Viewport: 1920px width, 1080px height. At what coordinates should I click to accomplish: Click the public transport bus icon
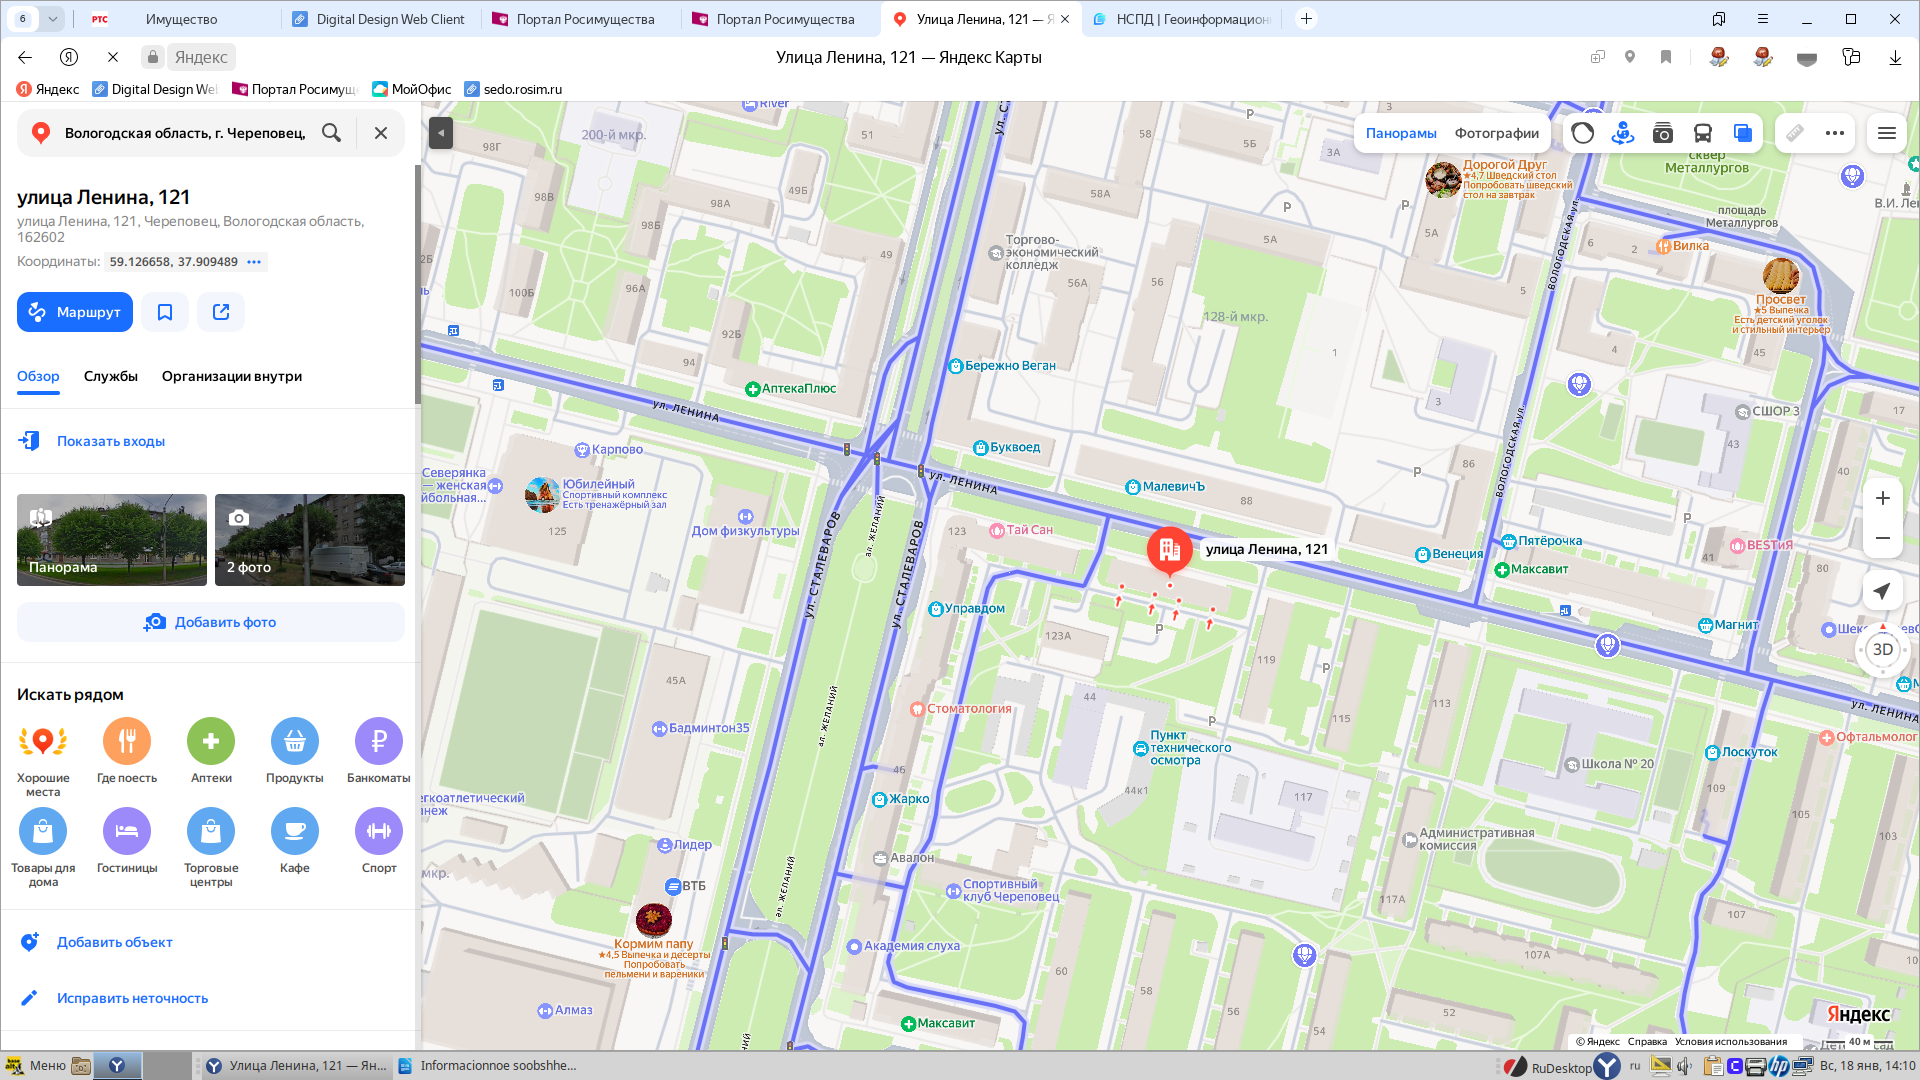tap(1702, 133)
